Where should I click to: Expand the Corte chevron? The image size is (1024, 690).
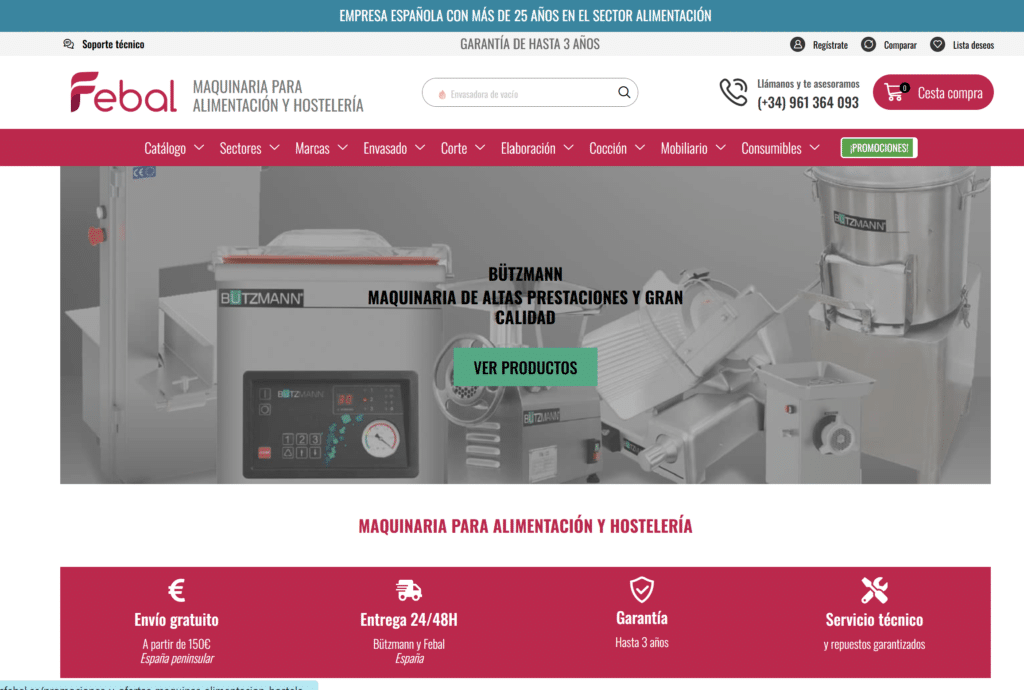coord(480,148)
